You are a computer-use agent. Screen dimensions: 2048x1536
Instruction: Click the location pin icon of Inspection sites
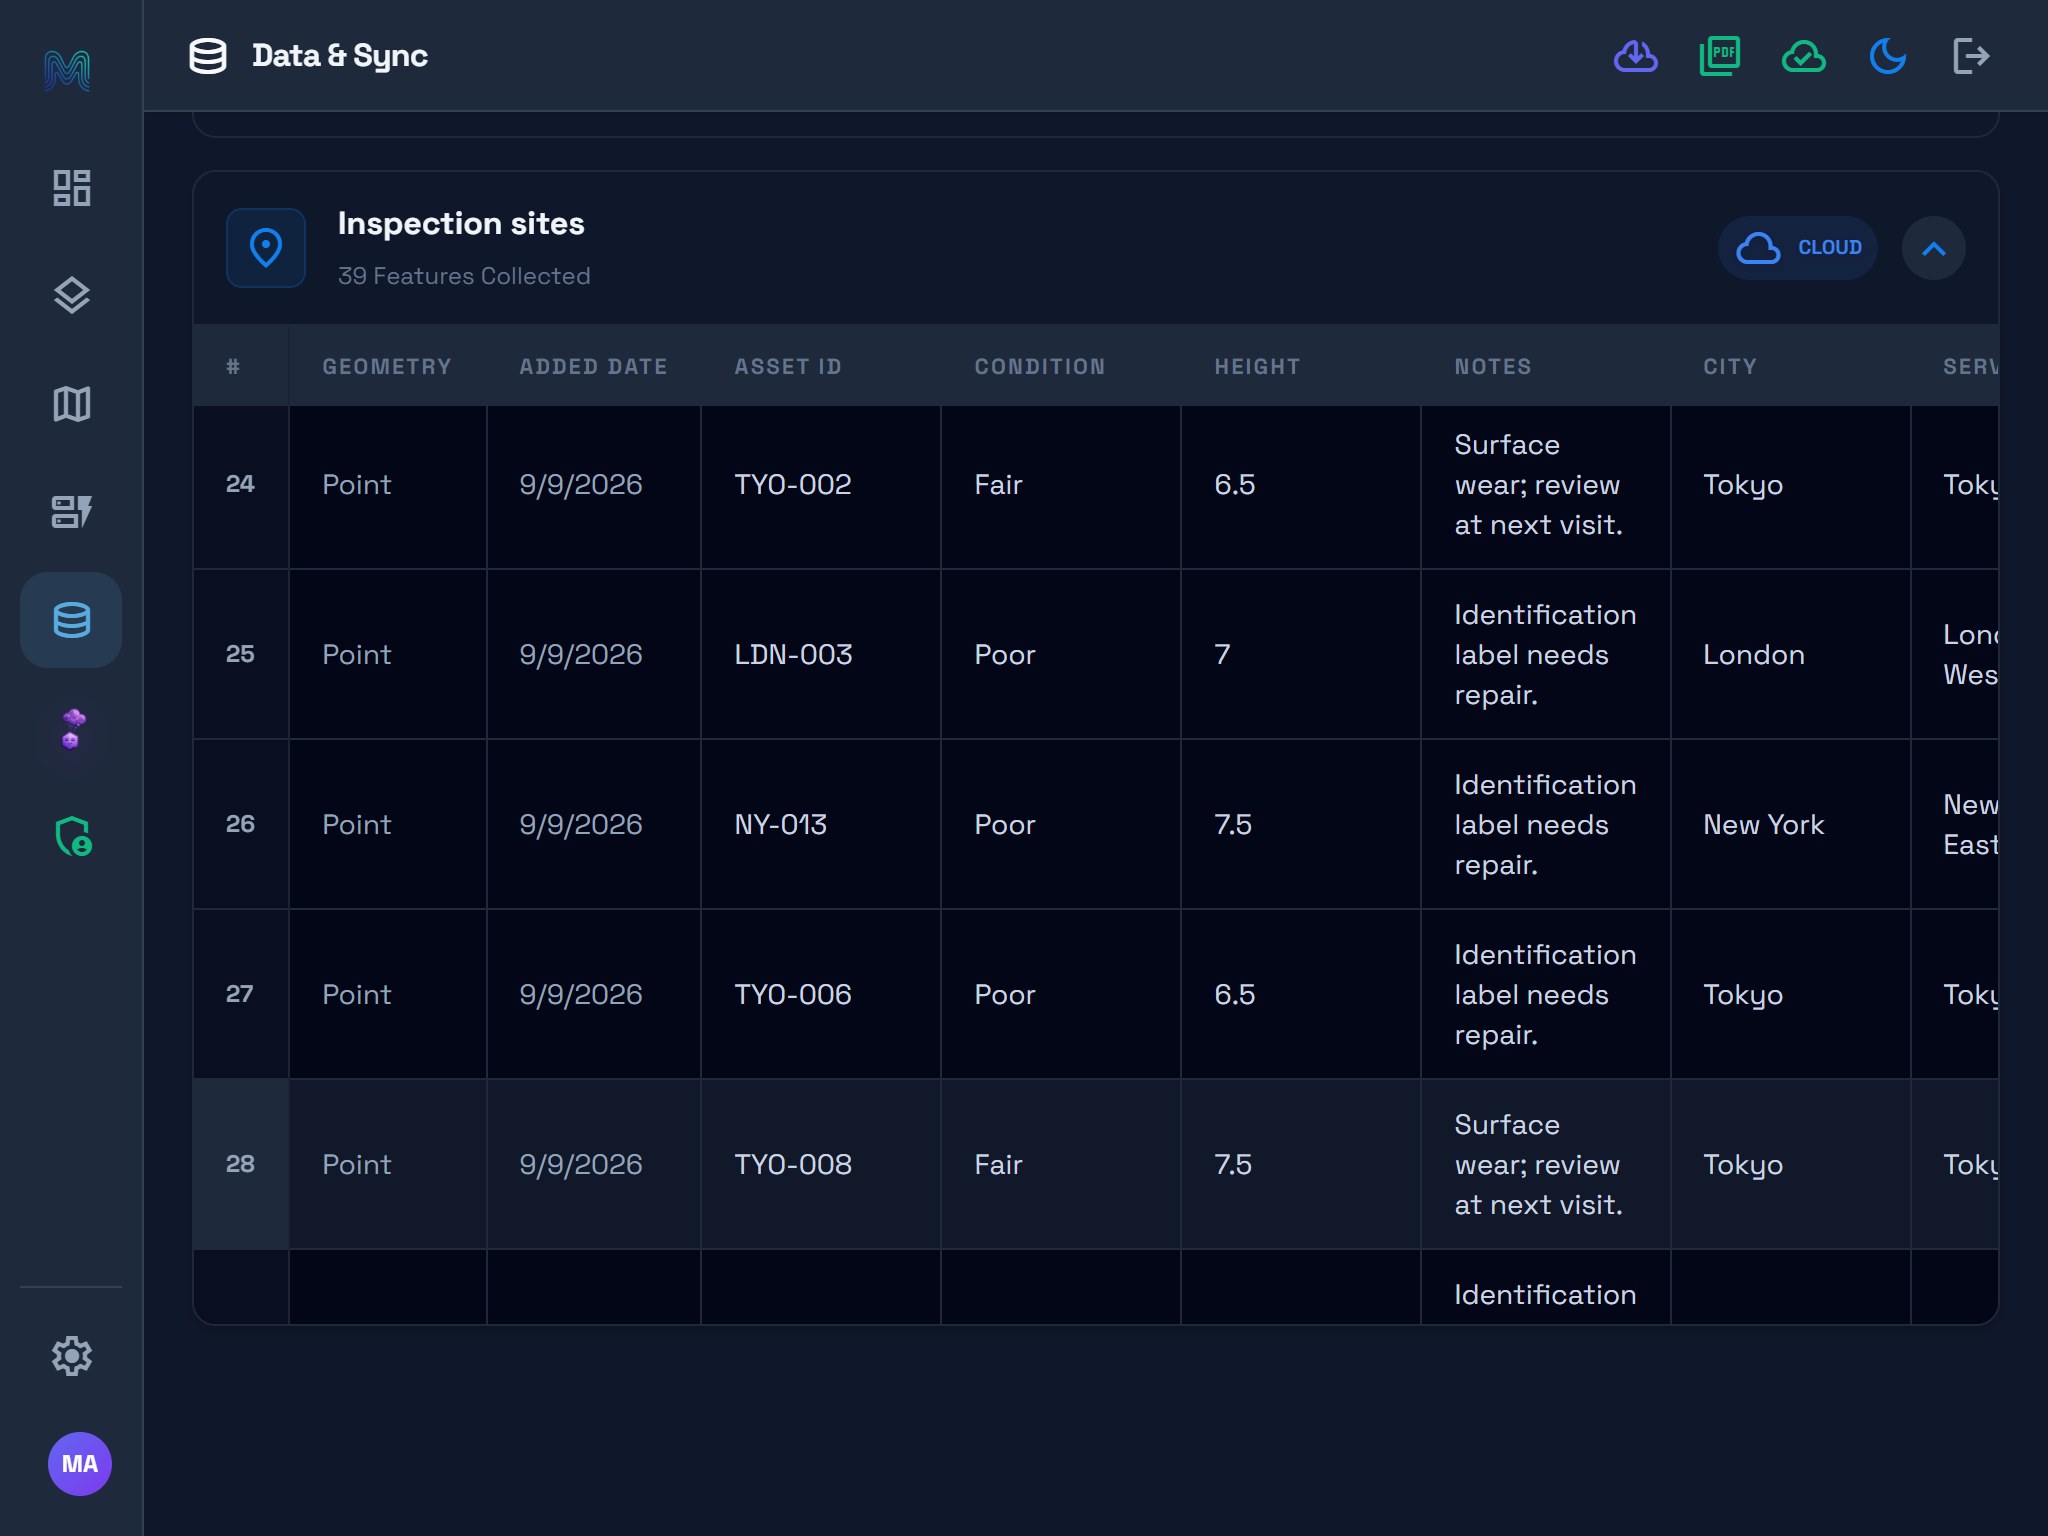pos(266,248)
